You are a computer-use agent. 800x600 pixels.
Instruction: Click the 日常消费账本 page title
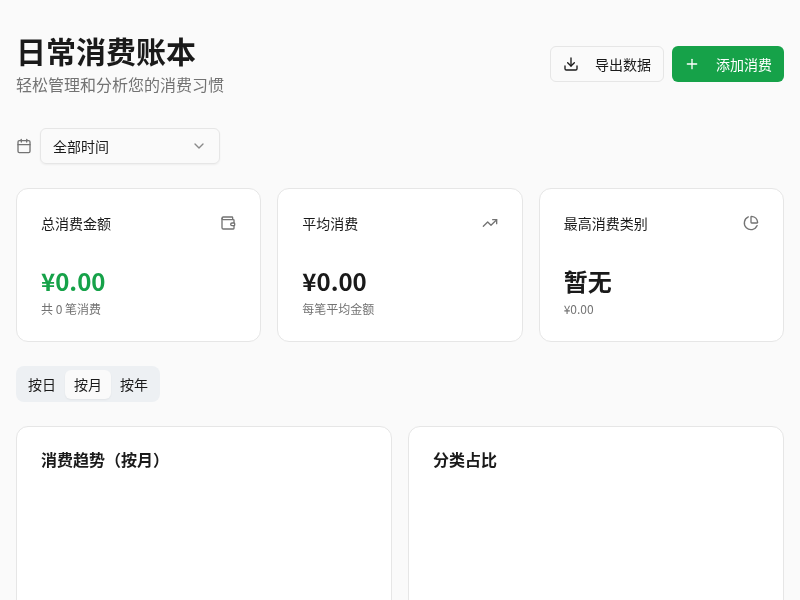pos(106,53)
